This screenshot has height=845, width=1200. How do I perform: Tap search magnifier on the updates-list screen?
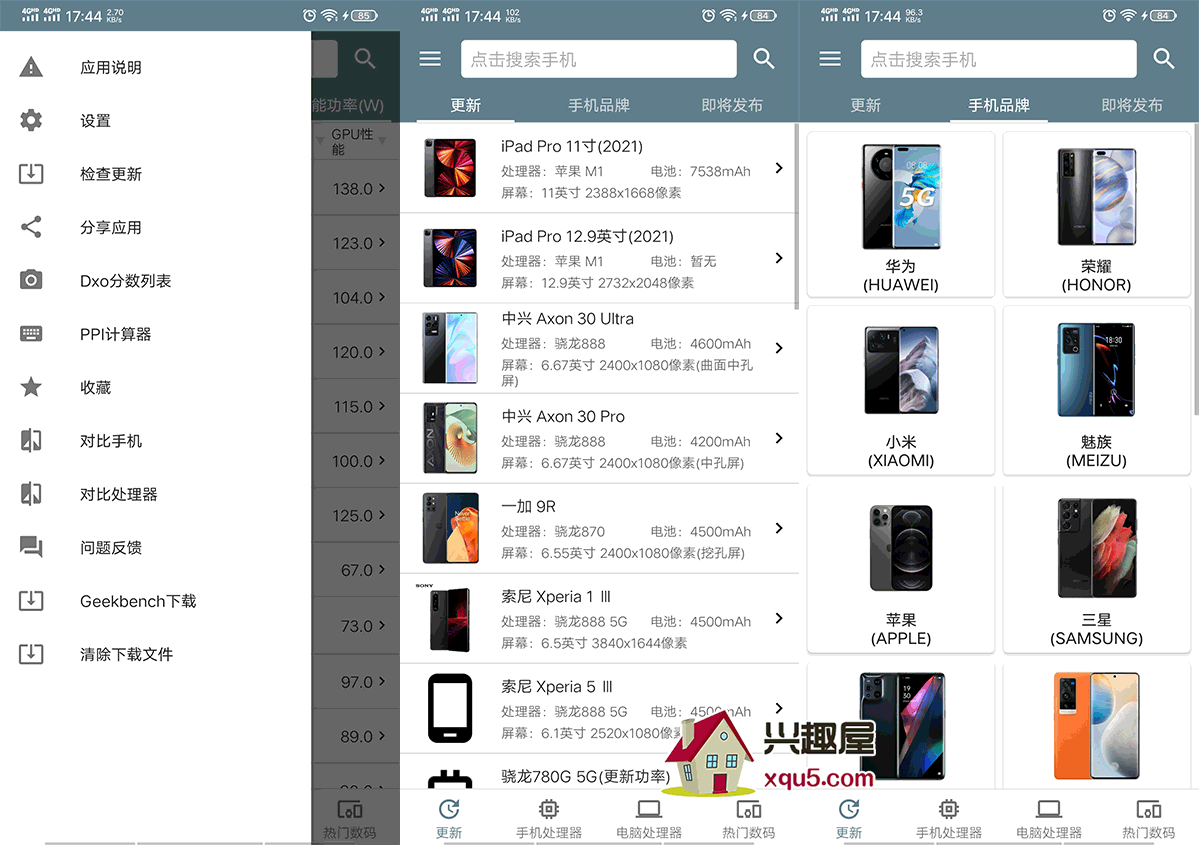(x=764, y=59)
